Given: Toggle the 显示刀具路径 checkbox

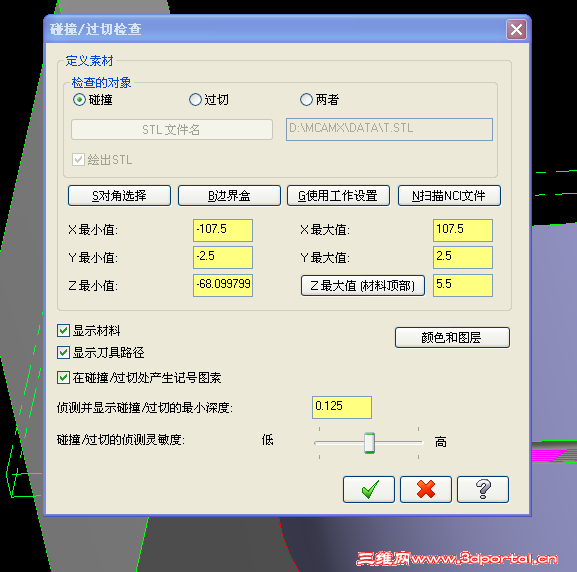Looking at the screenshot, I should pos(63,353).
